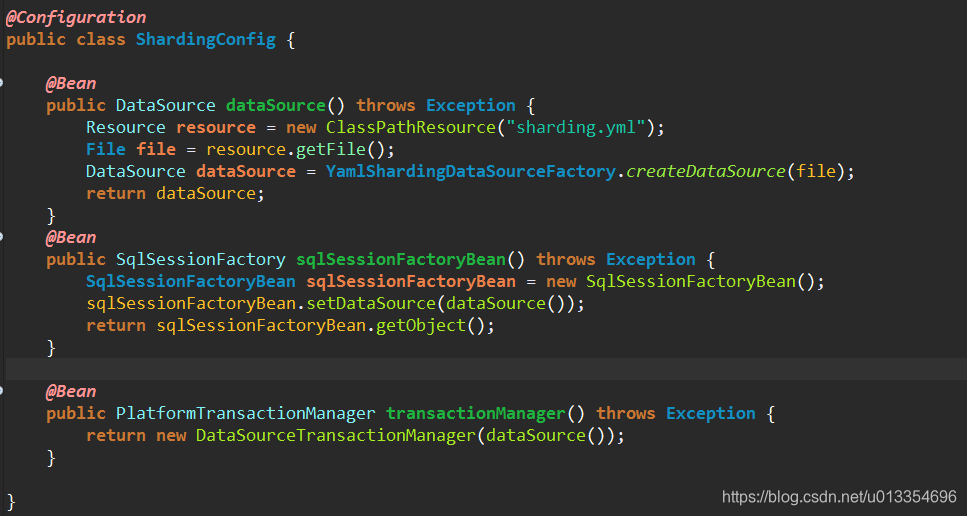Screen dimensions: 967x516
Task: Click the "class" keyword in the declaration
Action: (101, 40)
